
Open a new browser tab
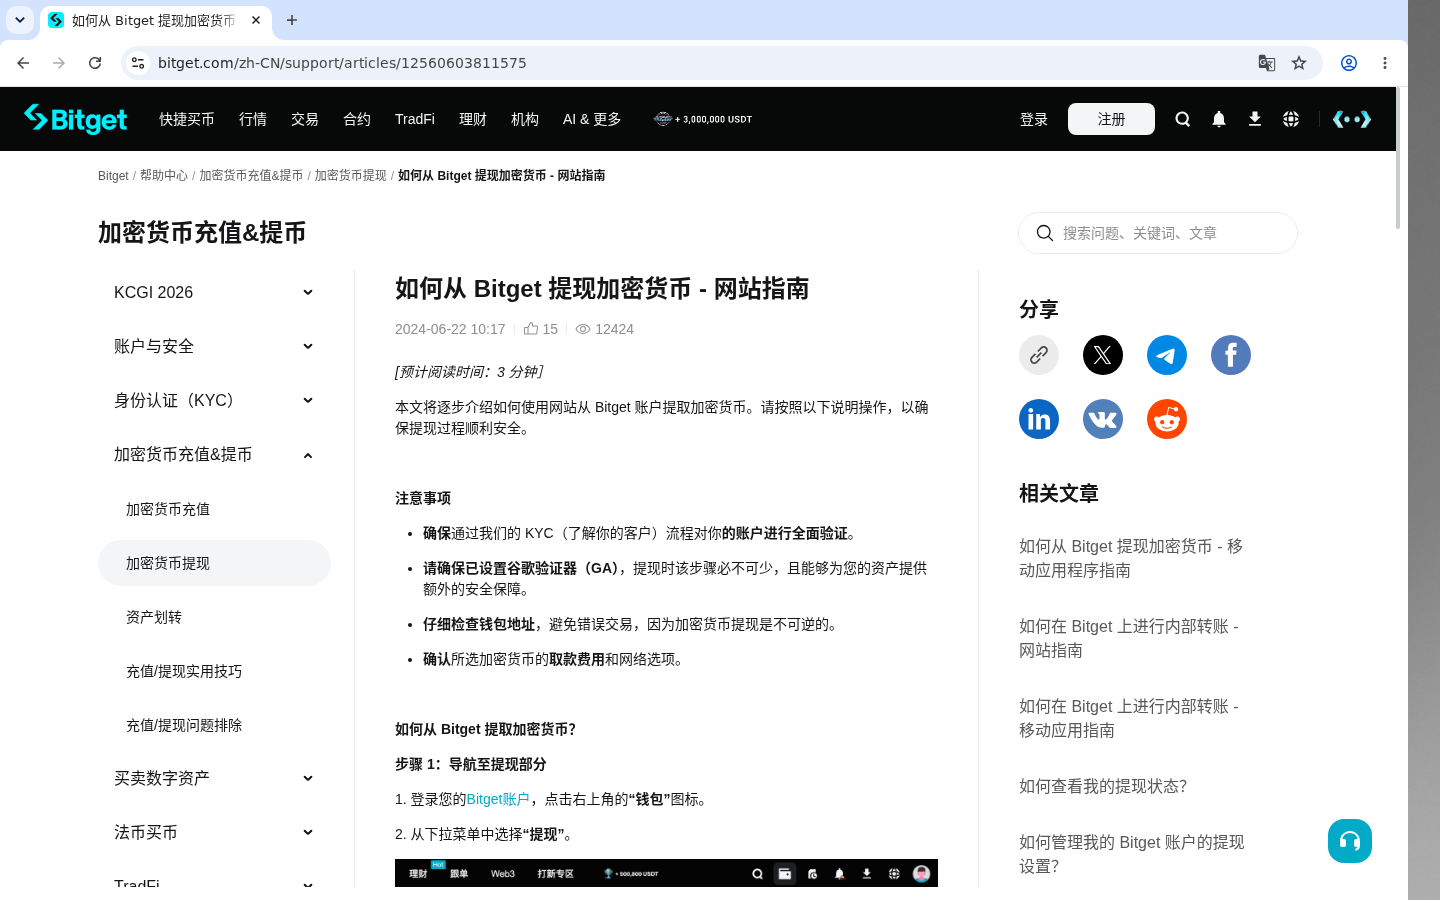coord(292,20)
